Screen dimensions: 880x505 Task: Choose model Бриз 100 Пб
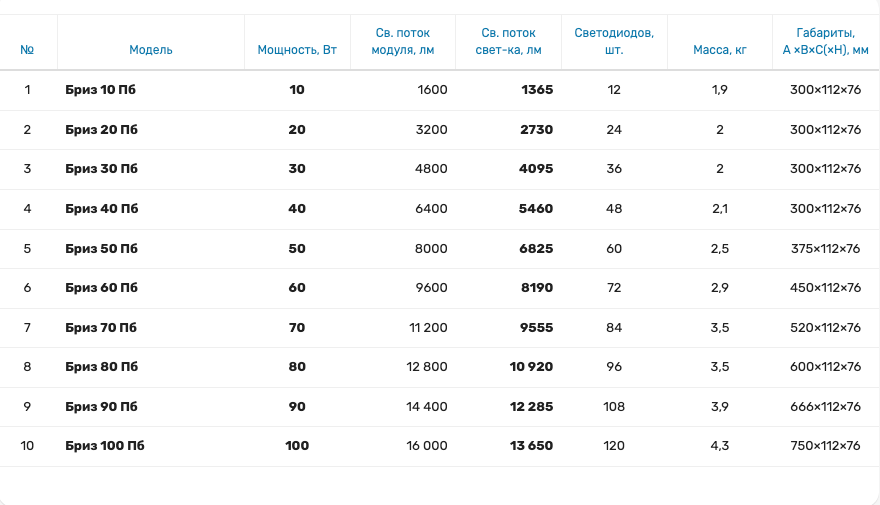click(x=105, y=446)
